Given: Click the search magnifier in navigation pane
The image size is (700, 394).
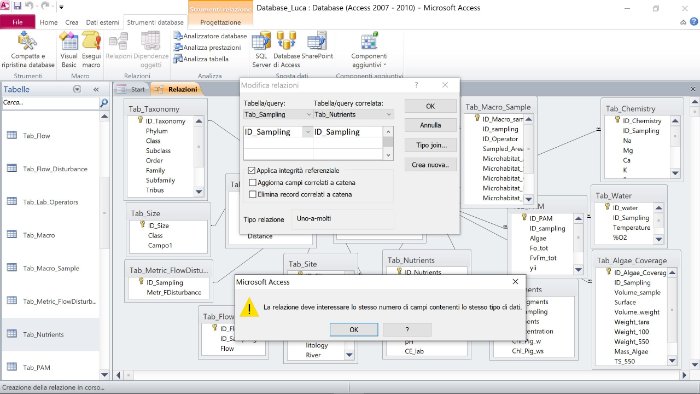Looking at the screenshot, I should pyautogui.click(x=104, y=103).
